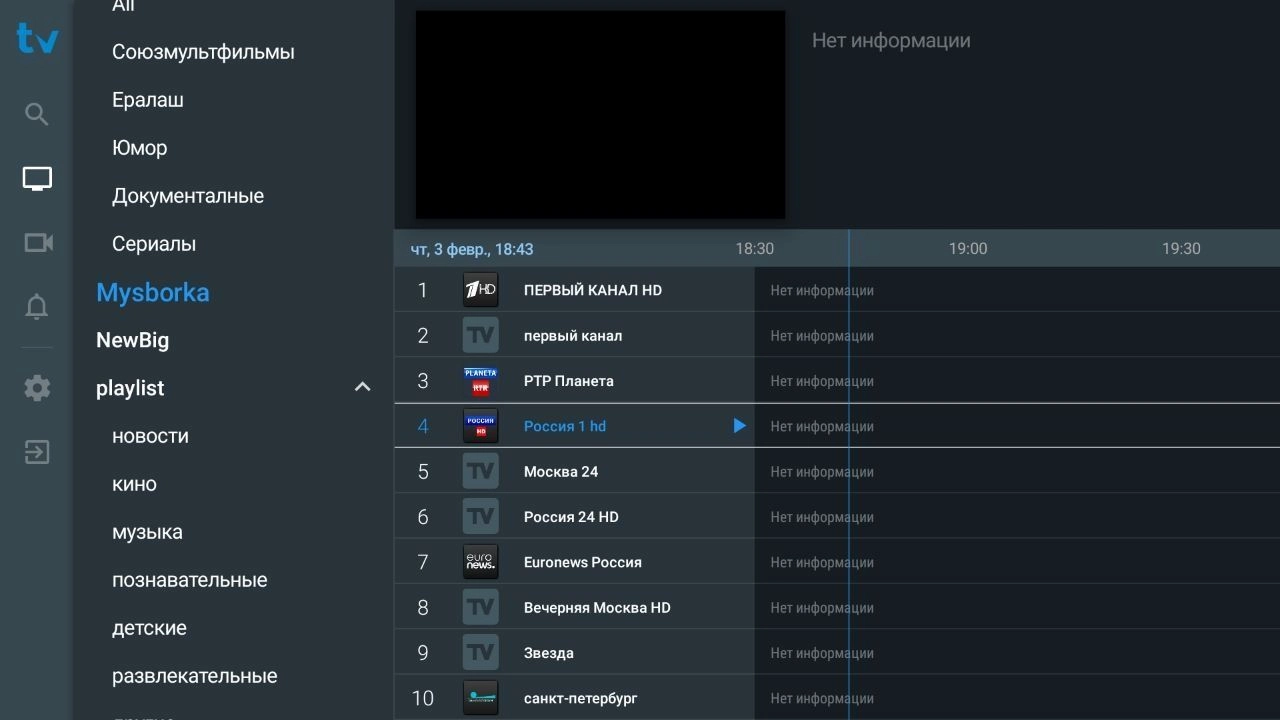Play the Россия 1 hd channel arrow
This screenshot has height=720, width=1280.
[x=739, y=426]
